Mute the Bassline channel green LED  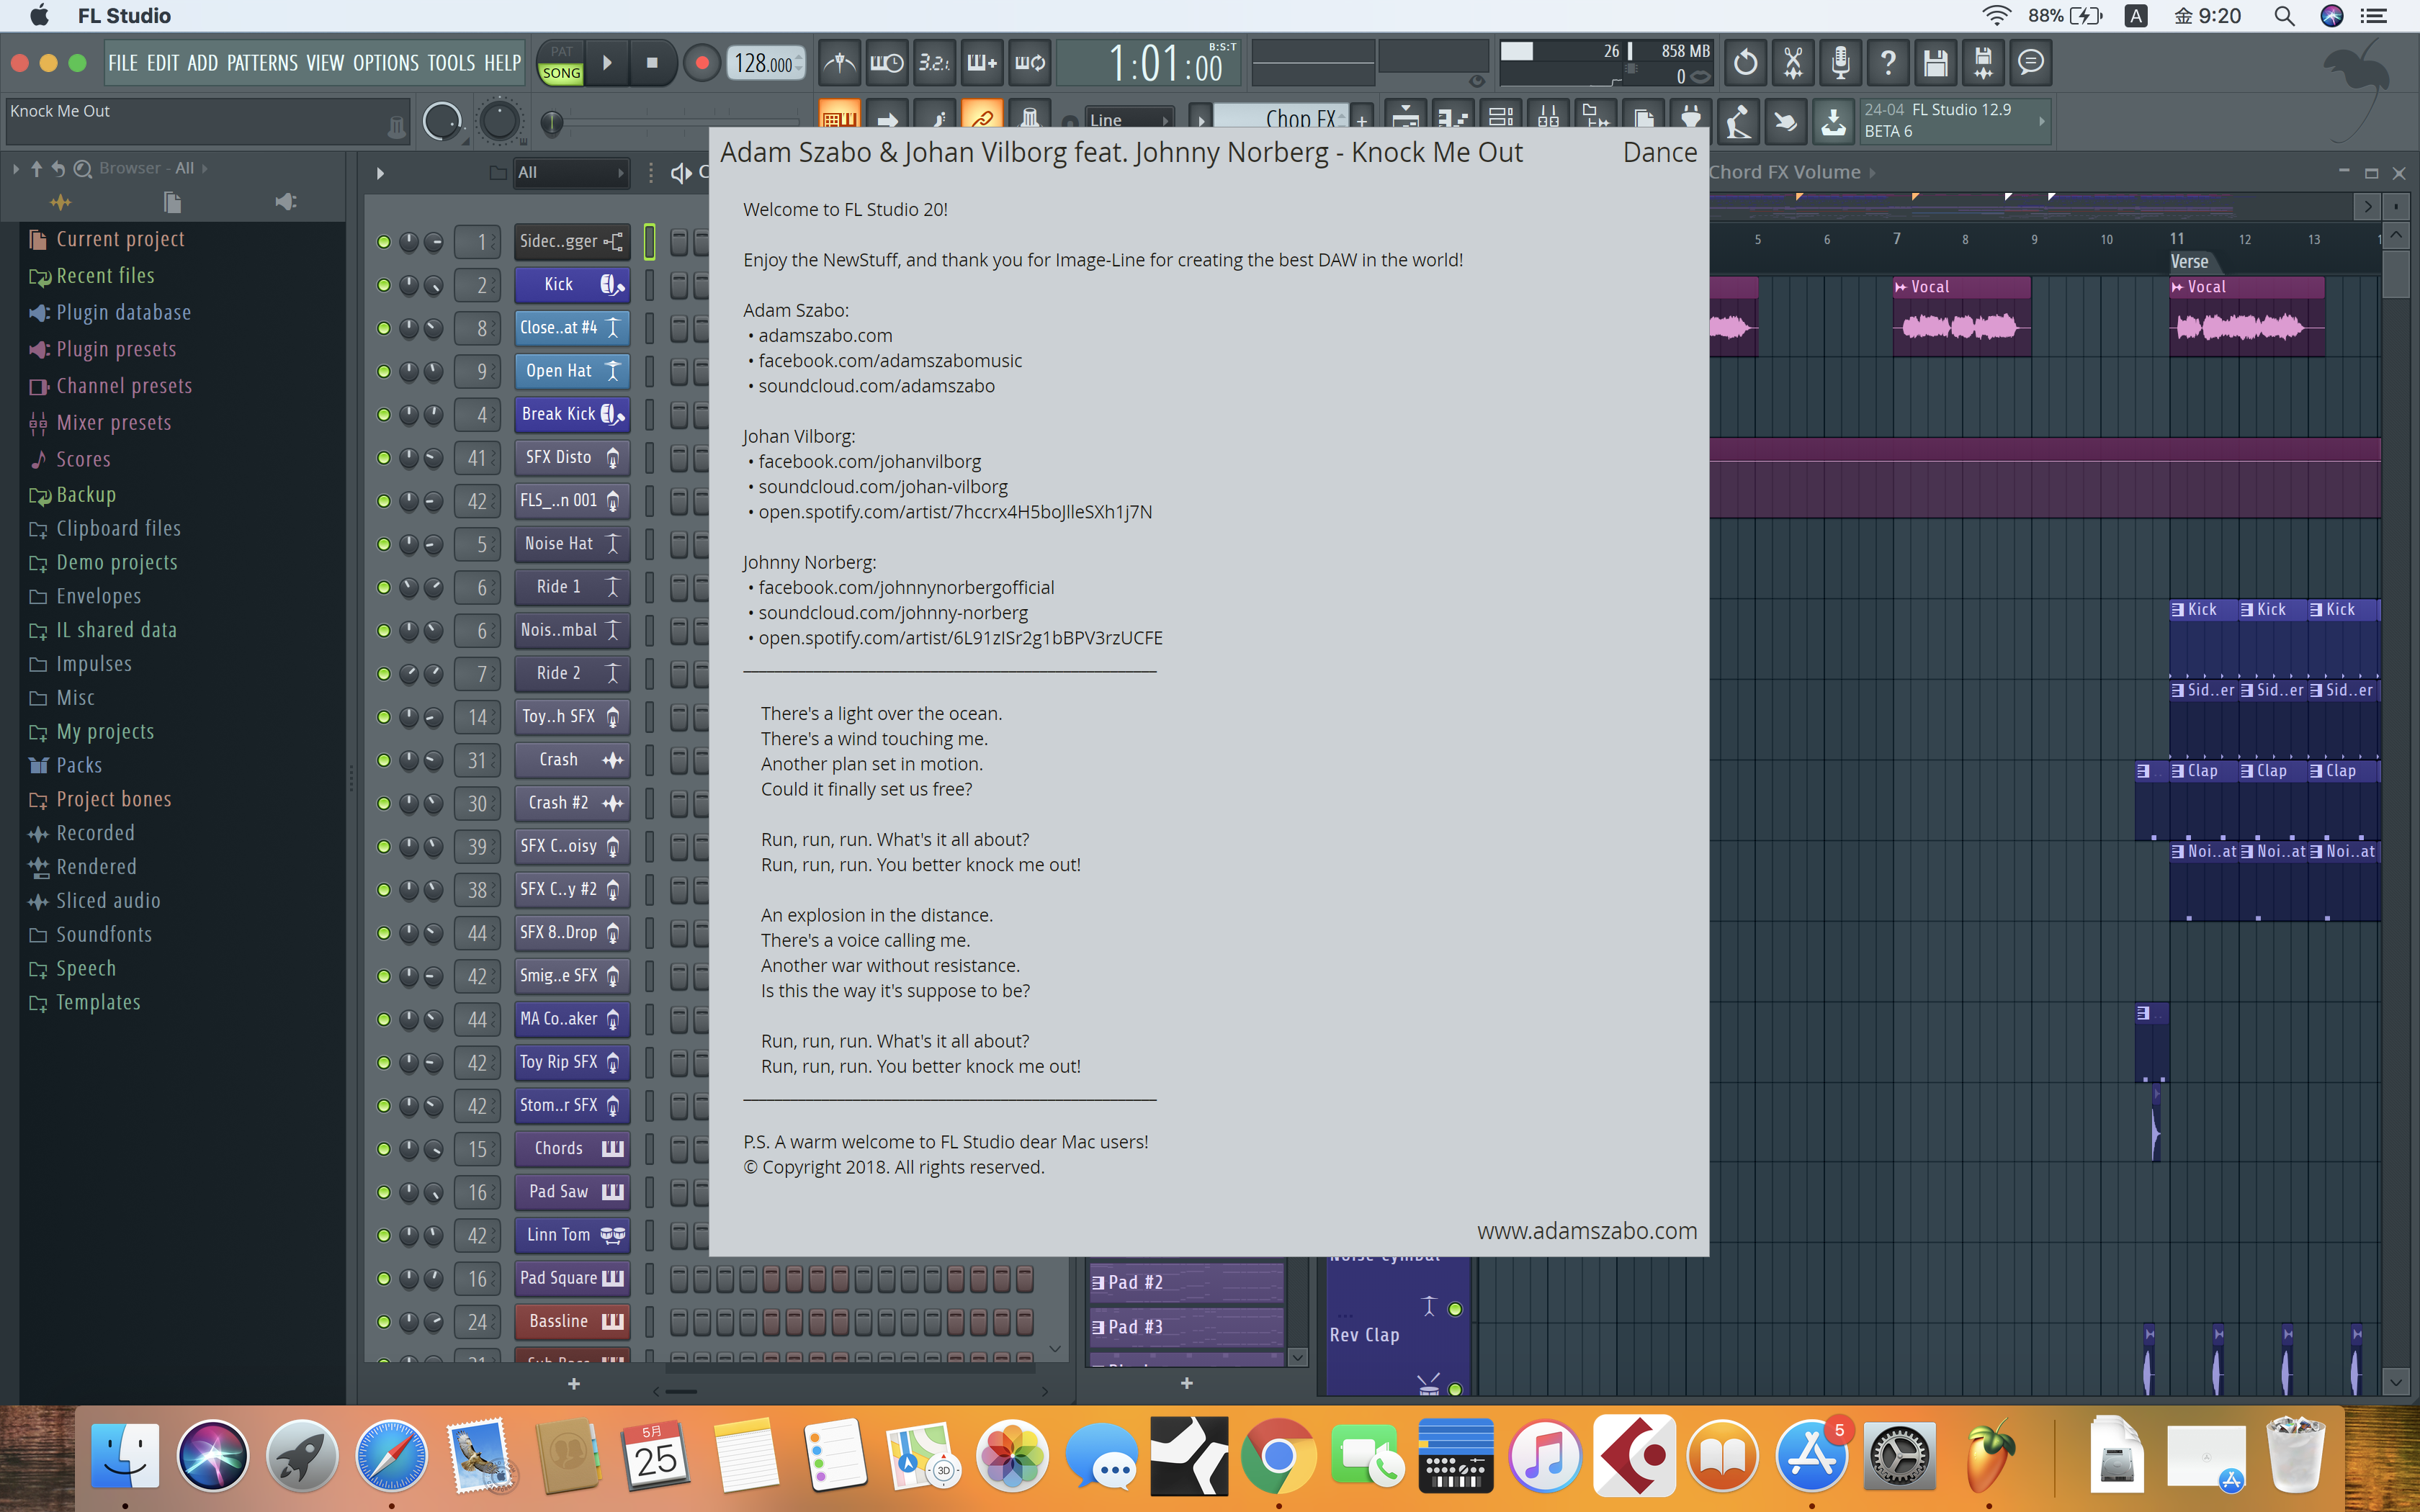pos(383,1322)
